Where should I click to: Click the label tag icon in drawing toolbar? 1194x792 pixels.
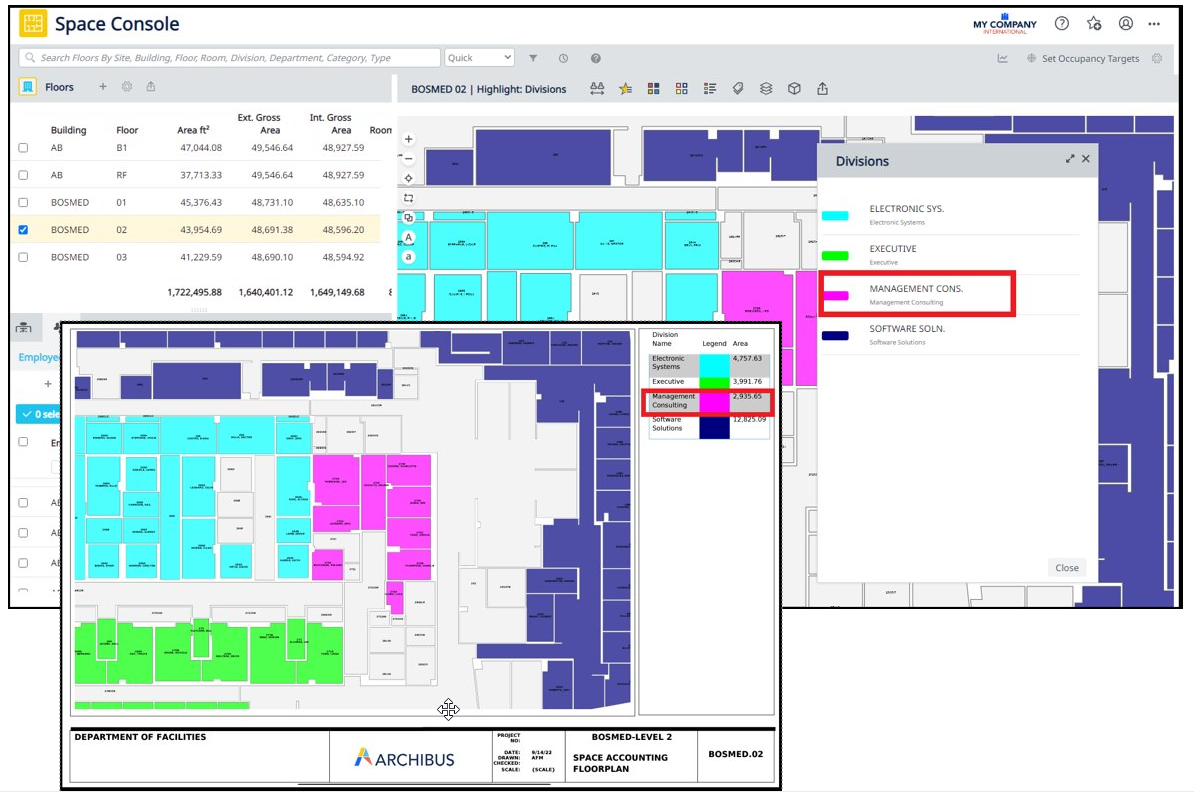tap(738, 88)
